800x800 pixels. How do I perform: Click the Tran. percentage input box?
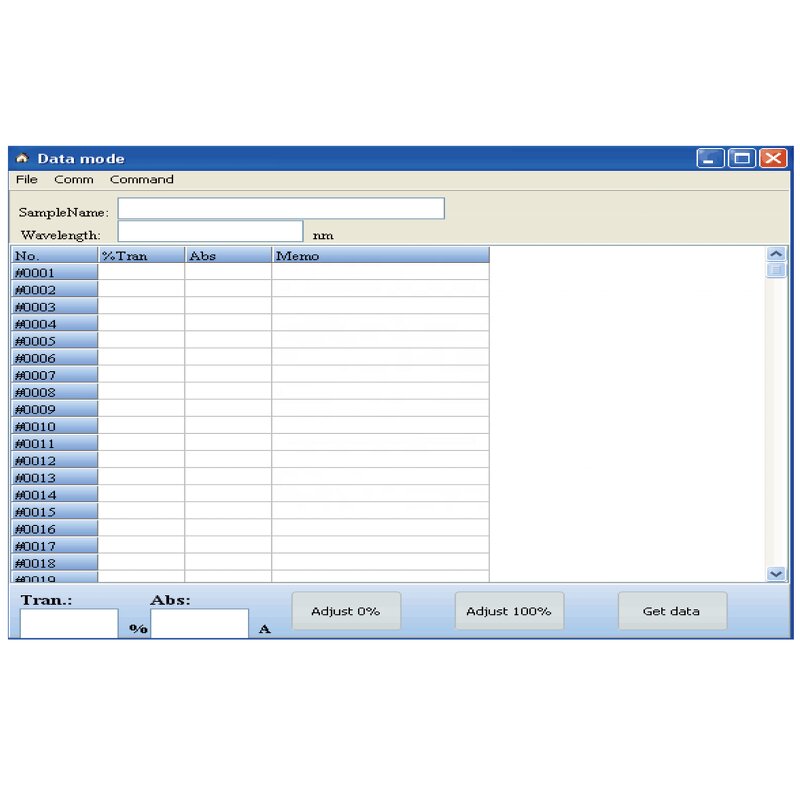tap(67, 622)
